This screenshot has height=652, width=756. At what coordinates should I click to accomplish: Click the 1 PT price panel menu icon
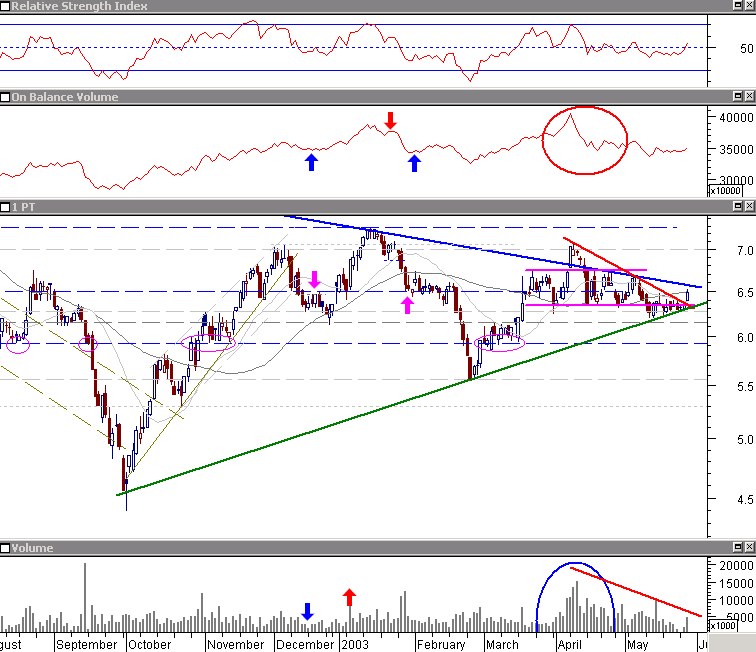(x=5, y=207)
